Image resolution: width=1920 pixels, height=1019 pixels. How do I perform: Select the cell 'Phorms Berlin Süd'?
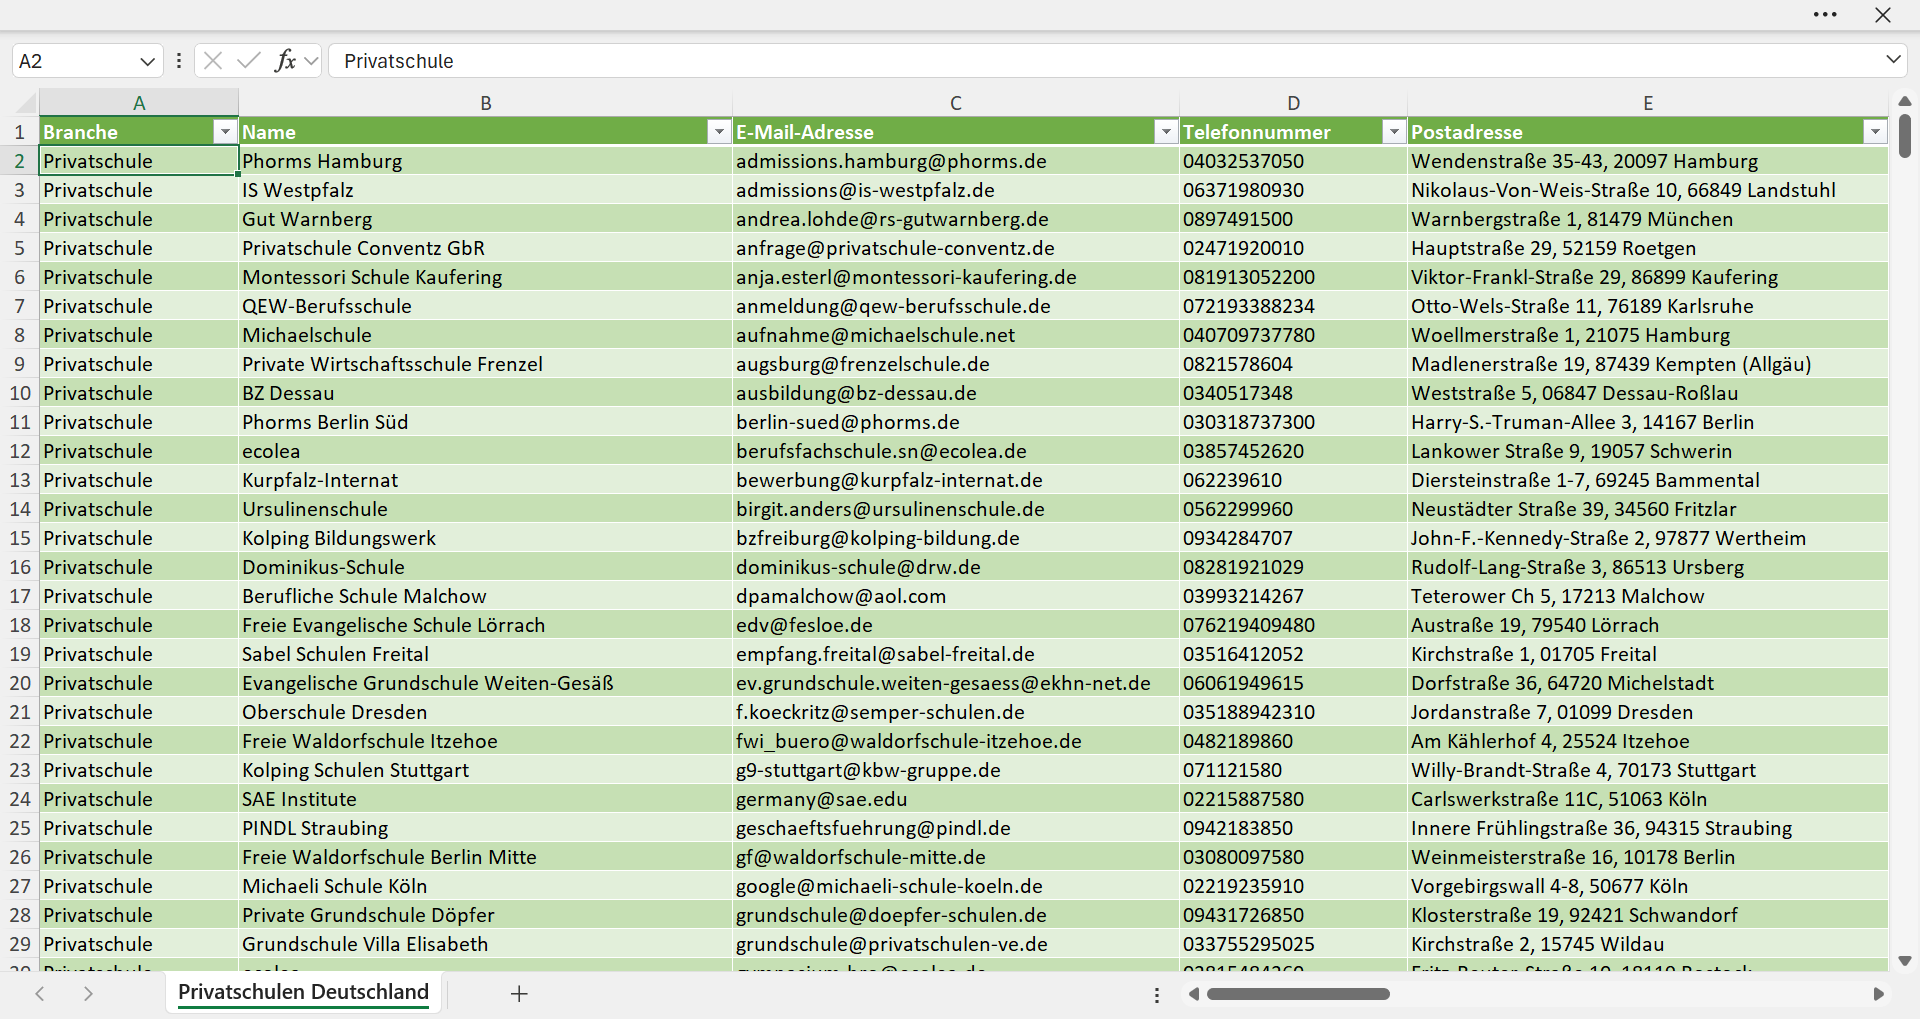[485, 422]
